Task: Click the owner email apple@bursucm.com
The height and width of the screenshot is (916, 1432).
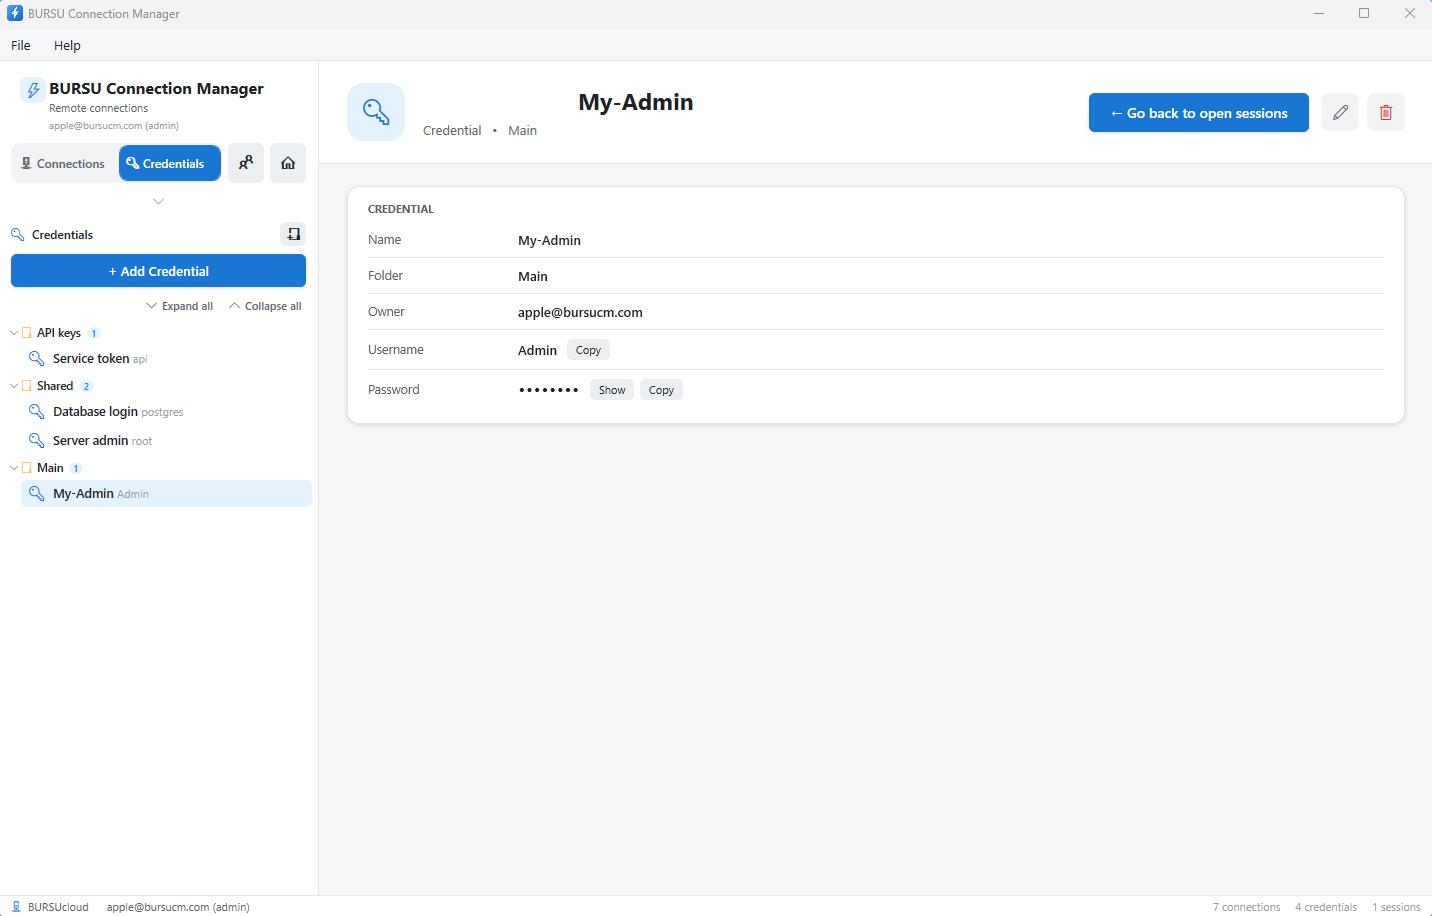Action: point(580,312)
